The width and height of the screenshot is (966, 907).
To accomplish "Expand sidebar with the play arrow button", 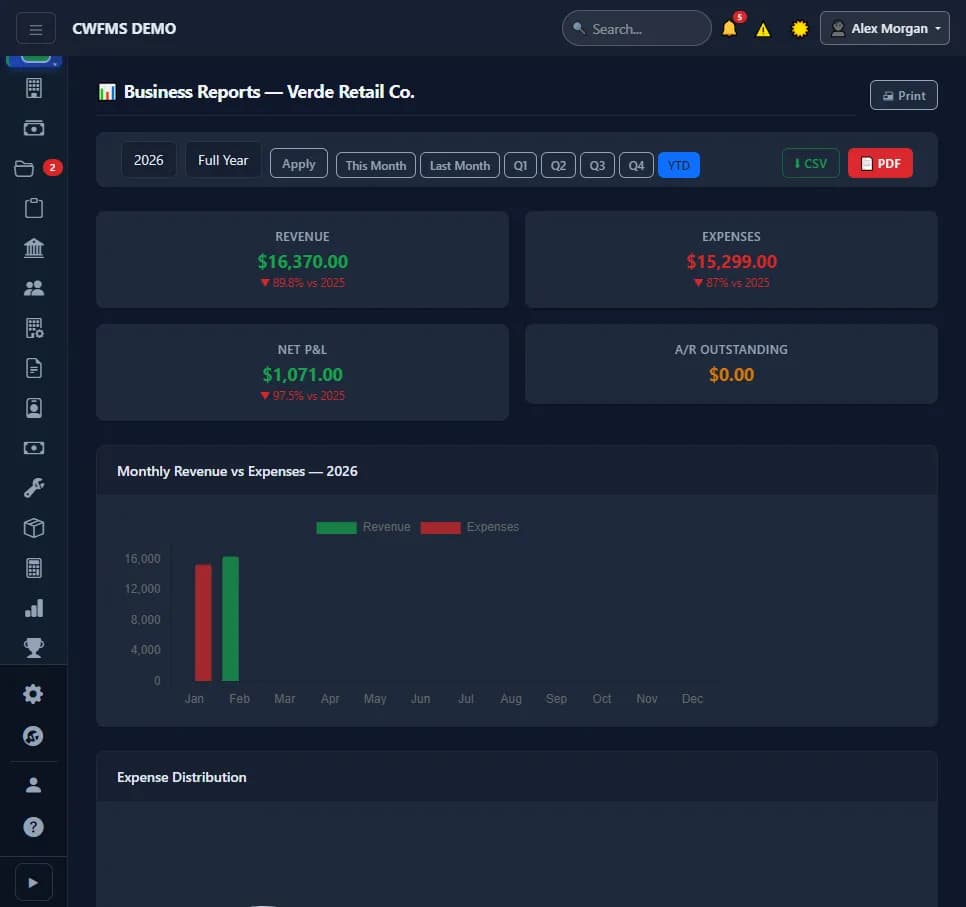I will 34,883.
